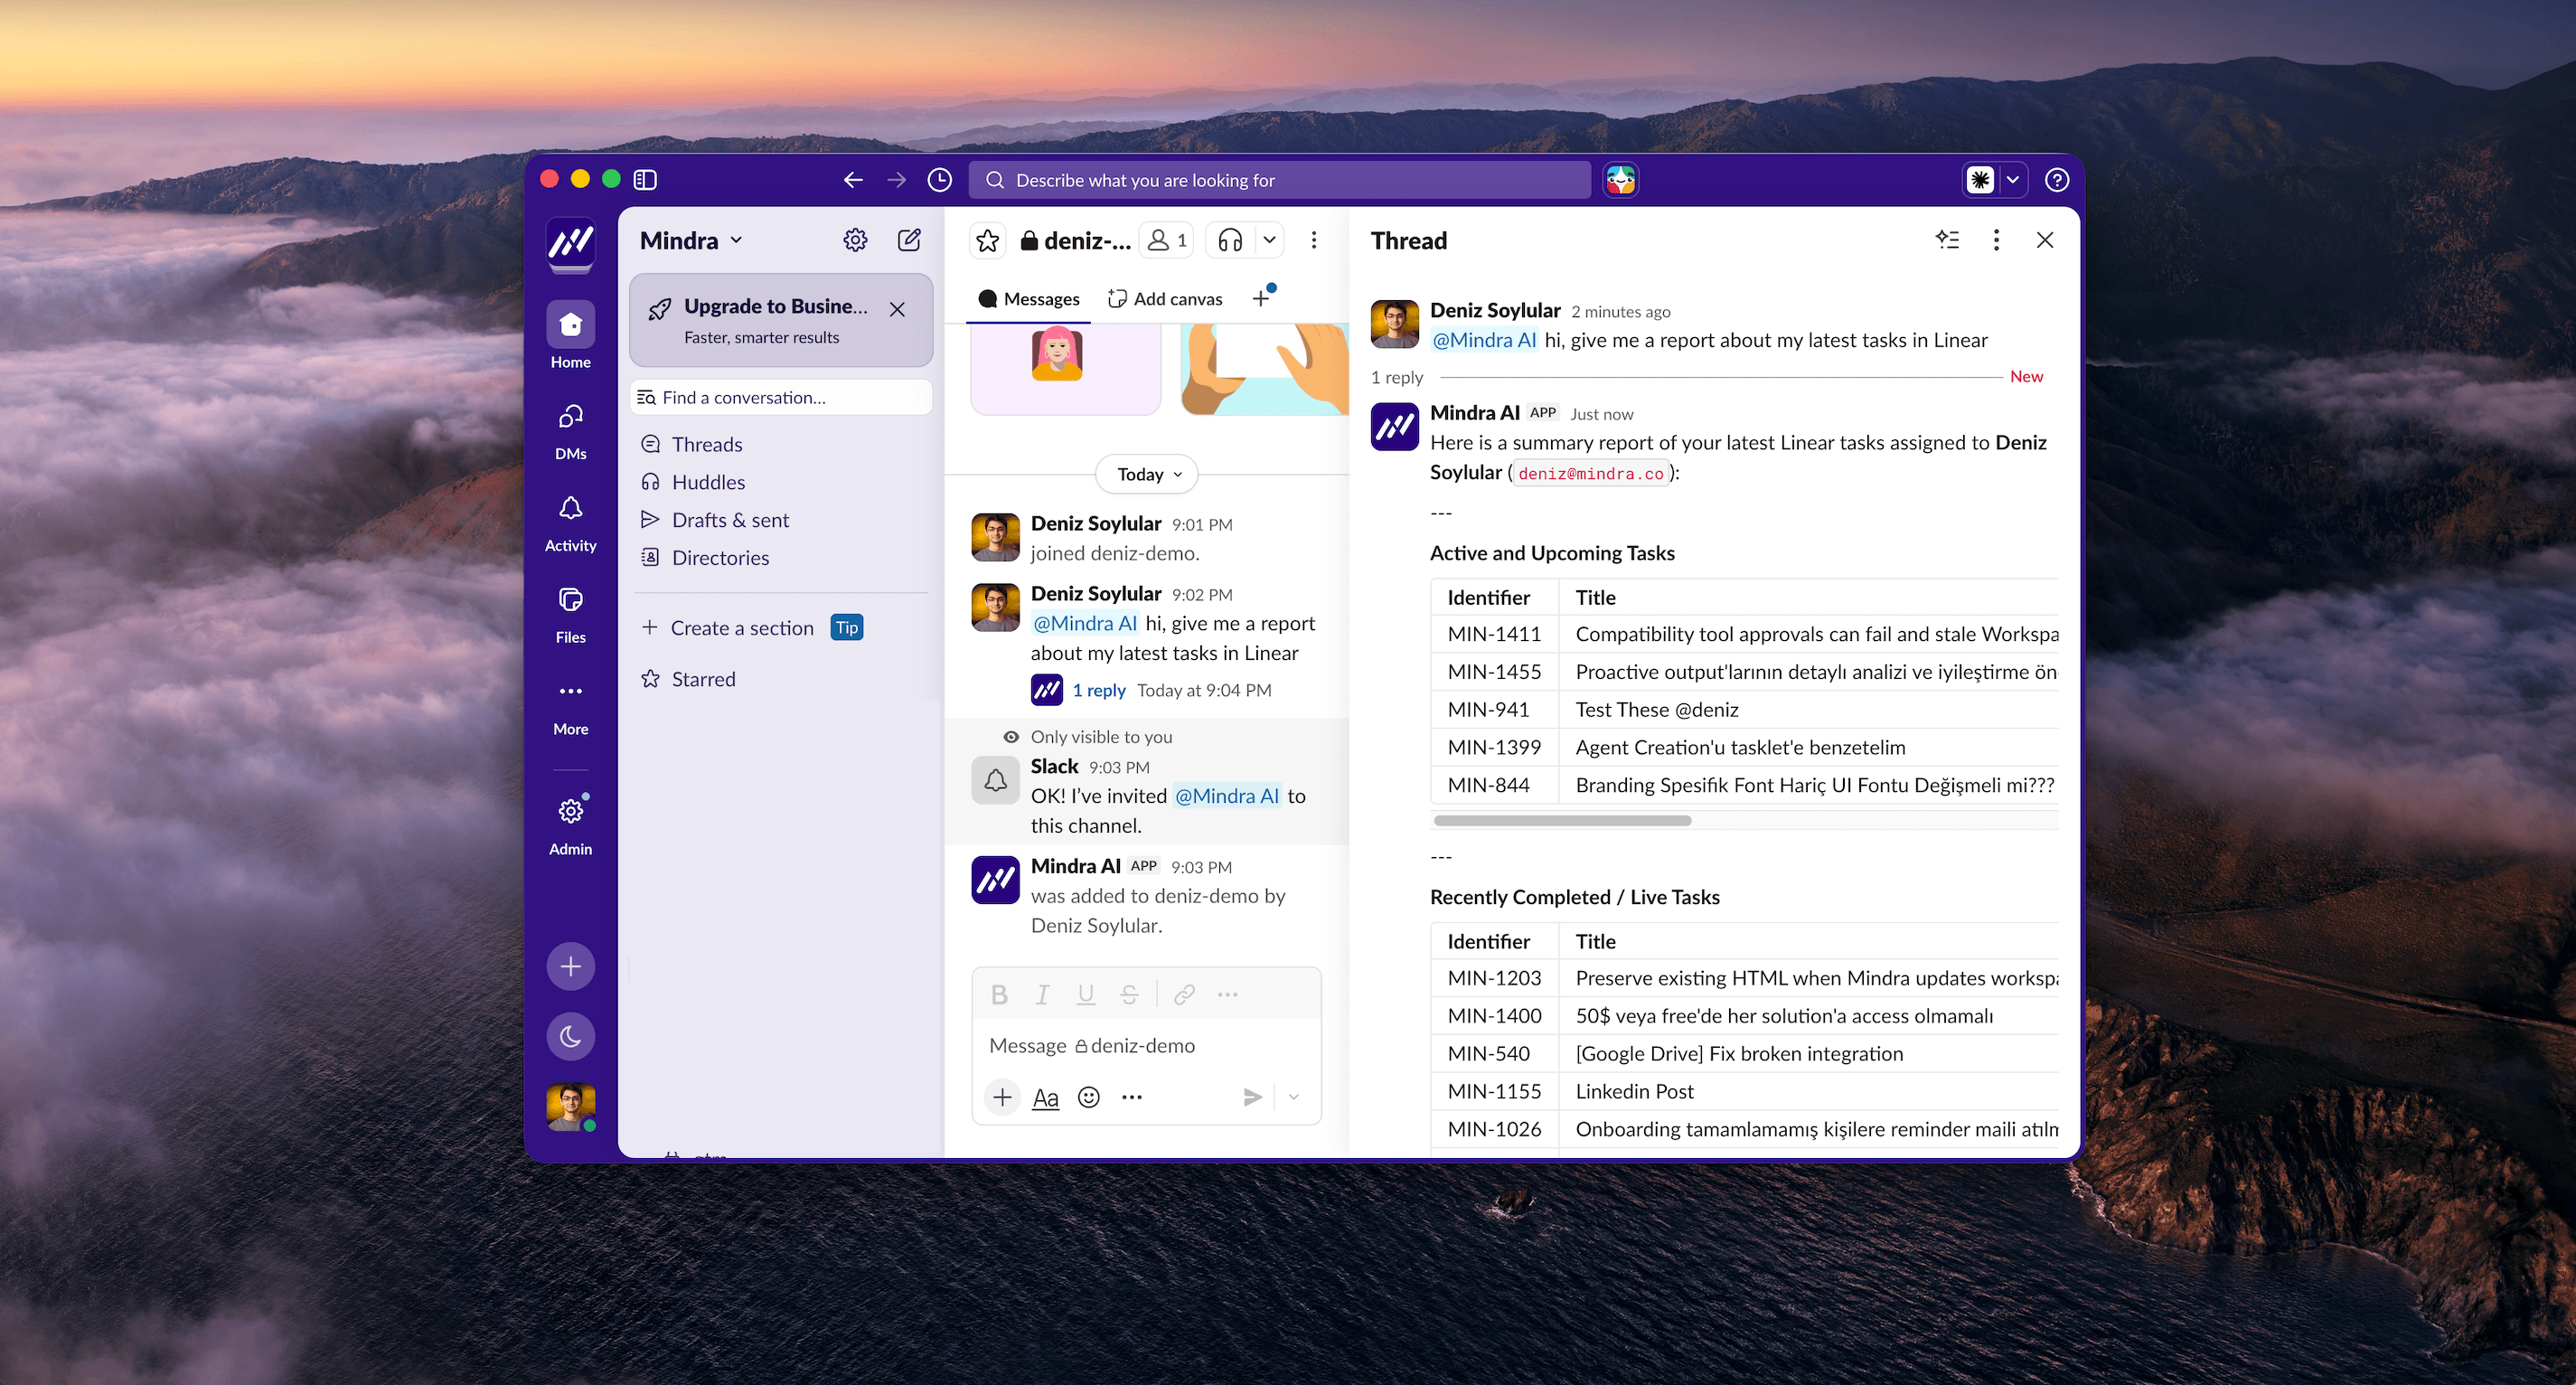Open Drafts & sent

point(730,520)
